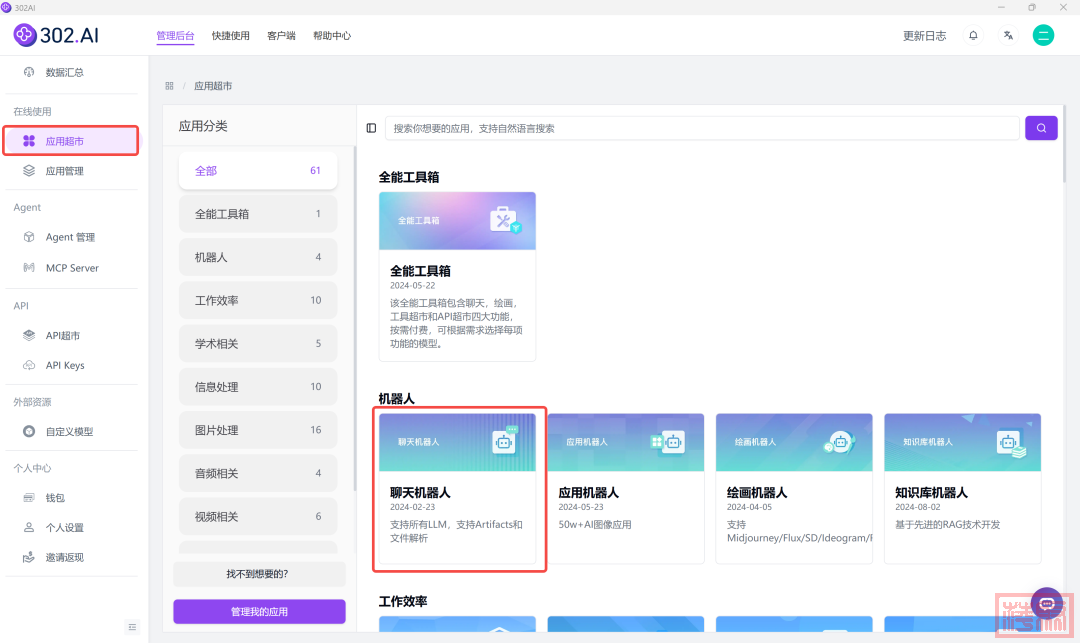The image size is (1080, 643).
Task: Open the 应用机器人 card title
Action: (x=588, y=493)
